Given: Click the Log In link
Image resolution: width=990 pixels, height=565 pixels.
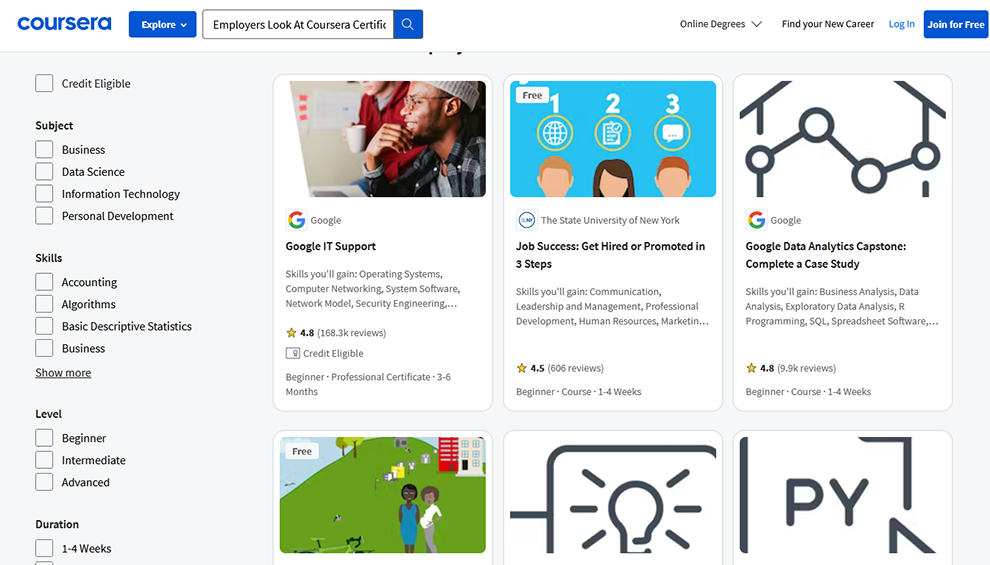Looking at the screenshot, I should click(x=902, y=24).
